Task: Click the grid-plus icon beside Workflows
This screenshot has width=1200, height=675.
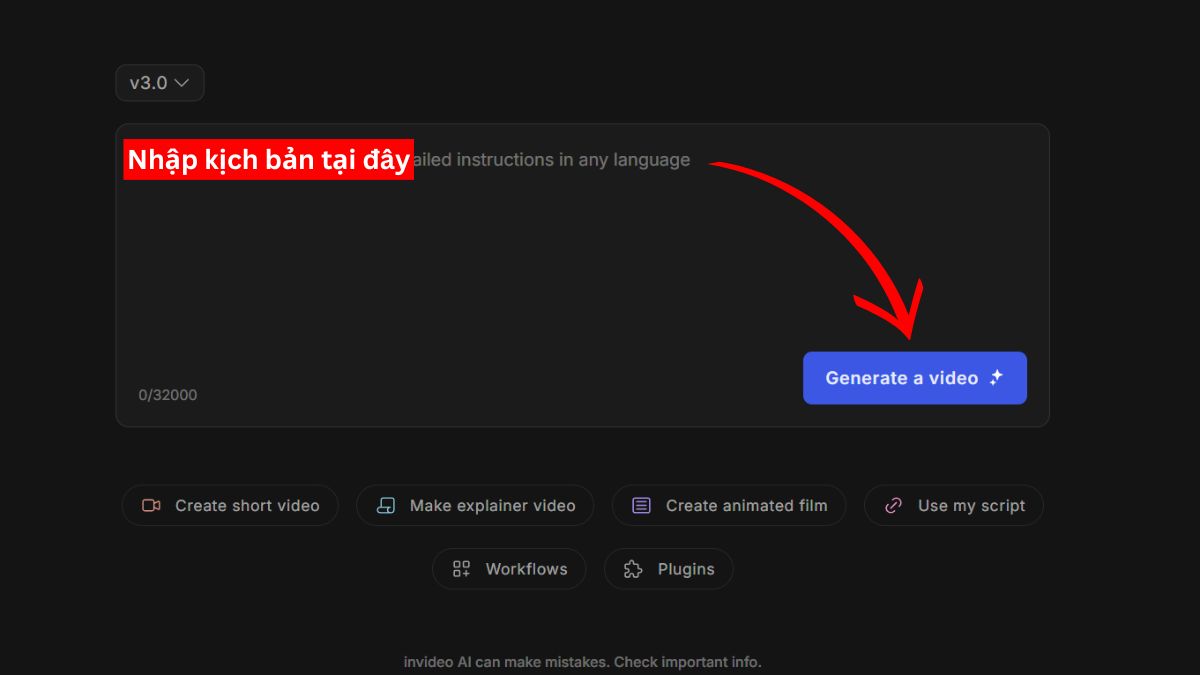Action: point(461,569)
